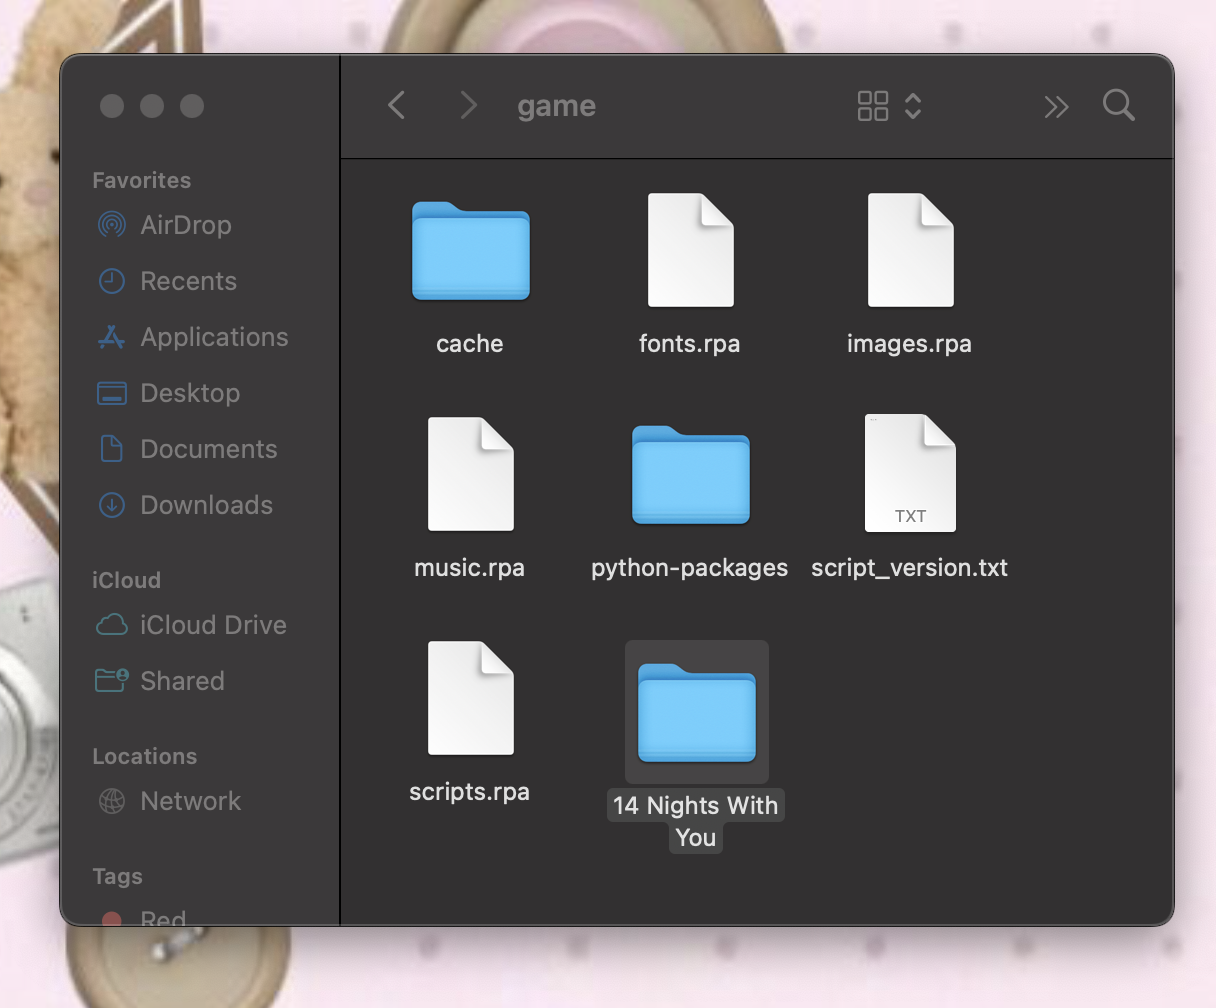Image resolution: width=1216 pixels, height=1008 pixels.
Task: Click the python-packages folder name
Action: click(690, 568)
